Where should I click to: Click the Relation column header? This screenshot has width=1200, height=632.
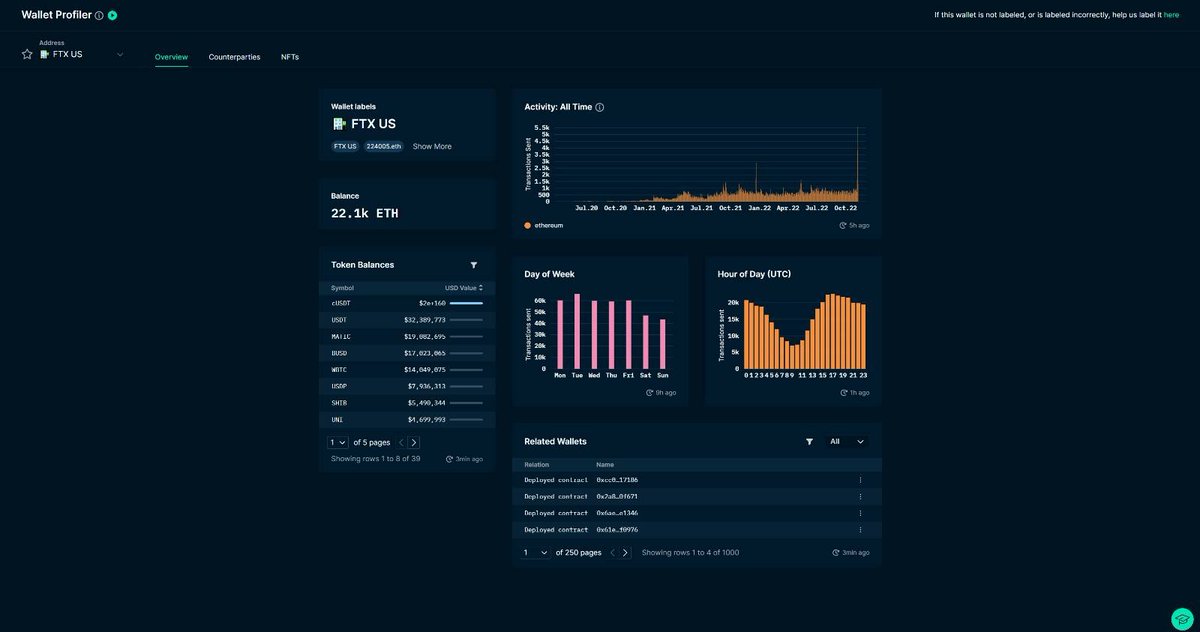click(537, 465)
